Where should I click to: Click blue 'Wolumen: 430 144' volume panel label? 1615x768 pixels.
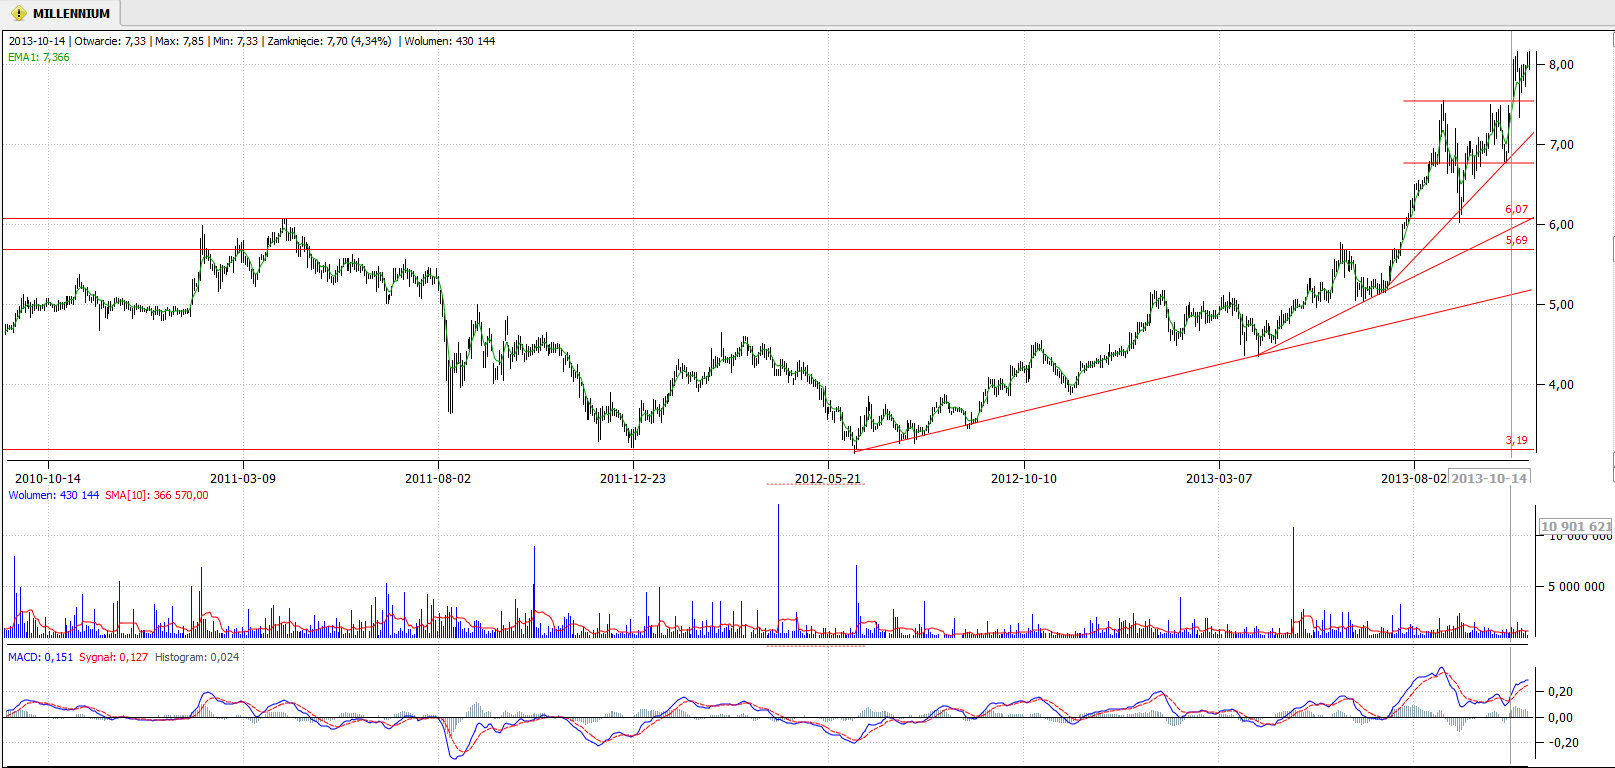point(54,495)
